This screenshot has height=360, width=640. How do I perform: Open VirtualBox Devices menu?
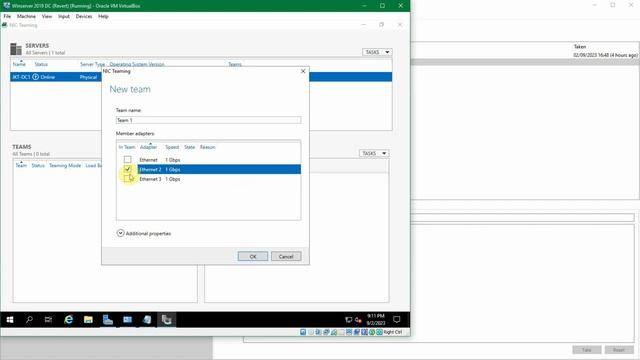coord(84,16)
